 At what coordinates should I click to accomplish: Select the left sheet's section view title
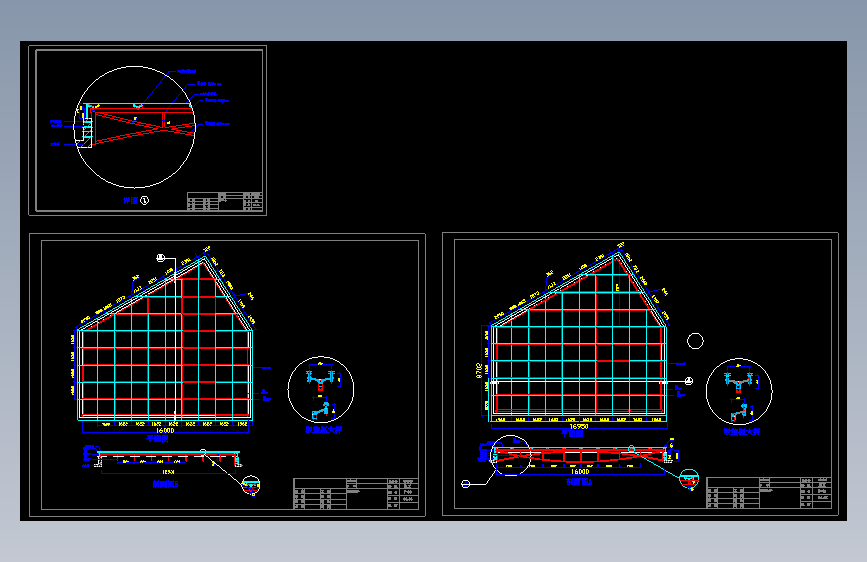coord(166,484)
